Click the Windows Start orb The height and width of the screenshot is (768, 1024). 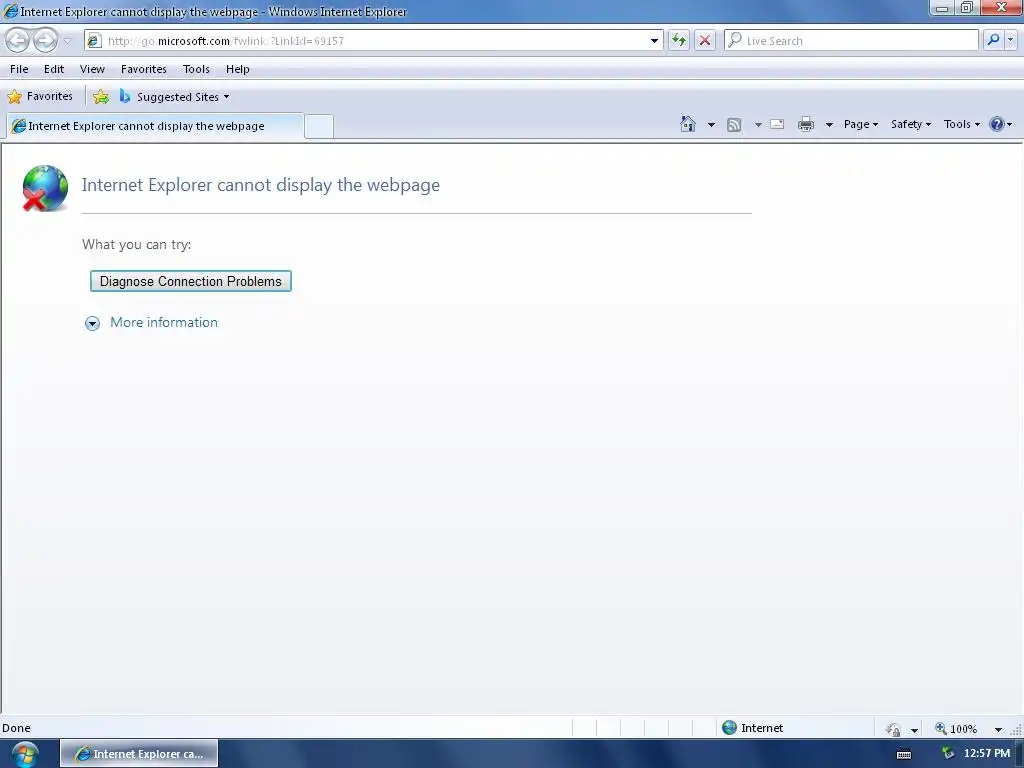[25, 754]
